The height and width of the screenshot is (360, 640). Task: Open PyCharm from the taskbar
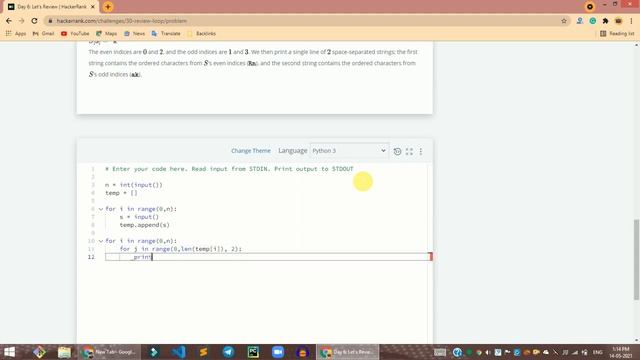coord(253,352)
